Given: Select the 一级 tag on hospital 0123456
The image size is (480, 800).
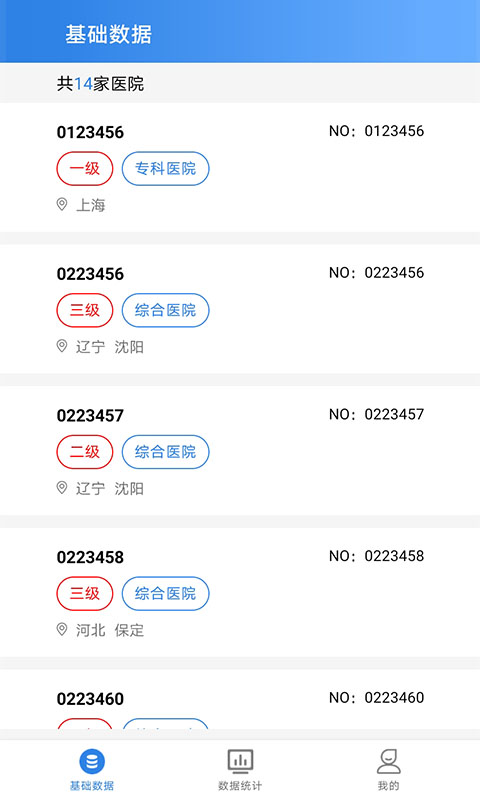Looking at the screenshot, I should tap(85, 168).
